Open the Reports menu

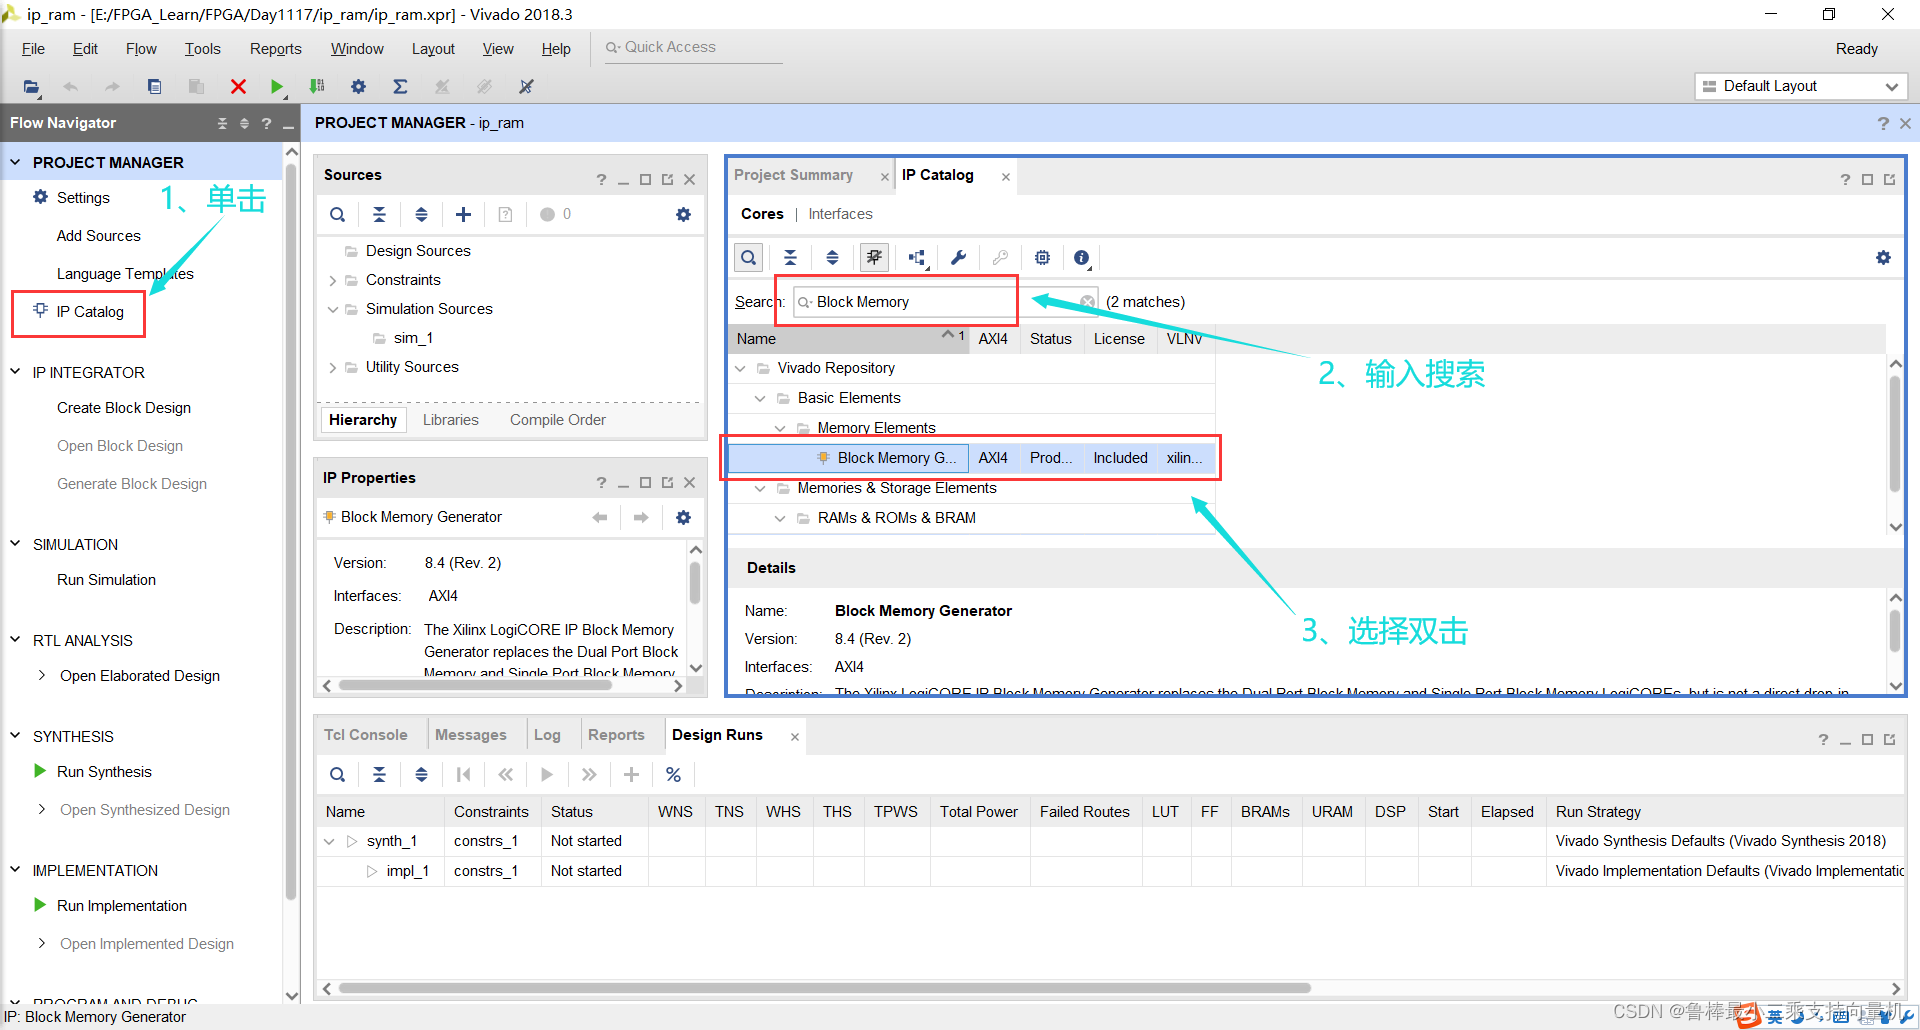click(275, 49)
